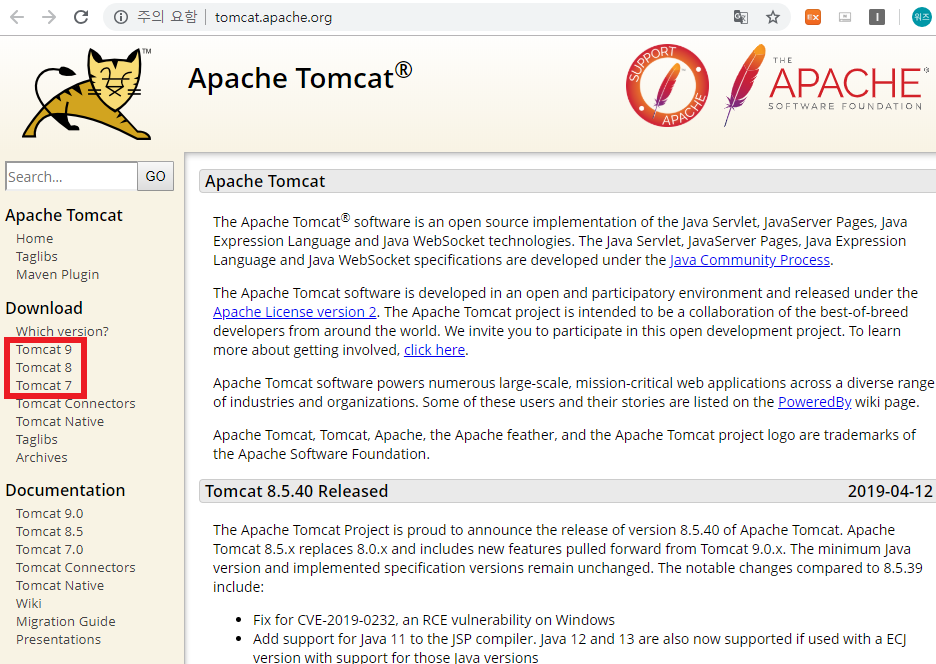This screenshot has width=936, height=664.
Task: Open Tomcat 7 download link
Action: (44, 385)
